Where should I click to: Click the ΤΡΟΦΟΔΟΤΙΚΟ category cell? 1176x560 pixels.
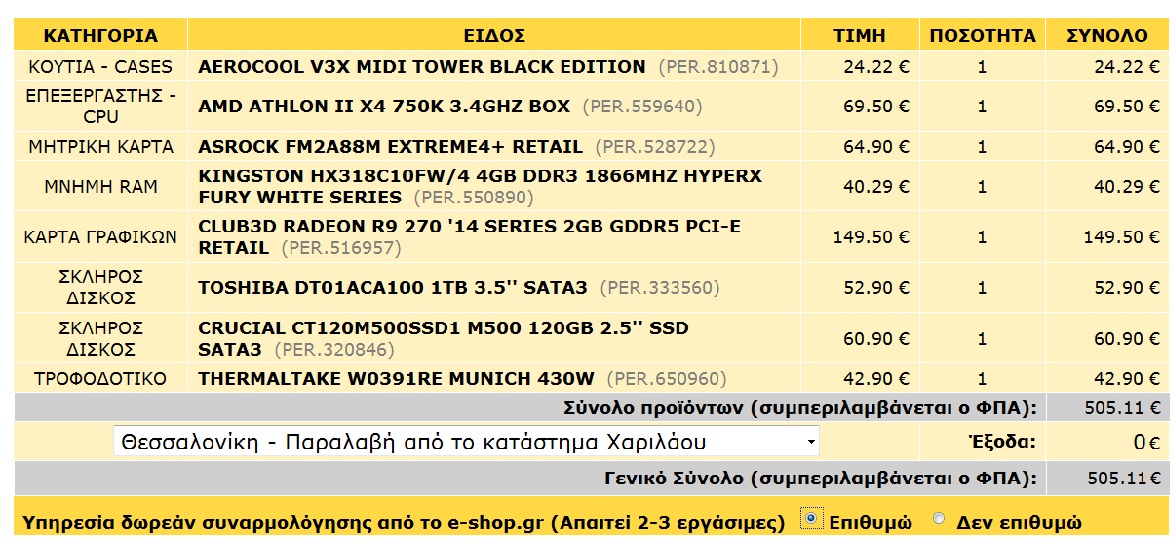point(100,378)
